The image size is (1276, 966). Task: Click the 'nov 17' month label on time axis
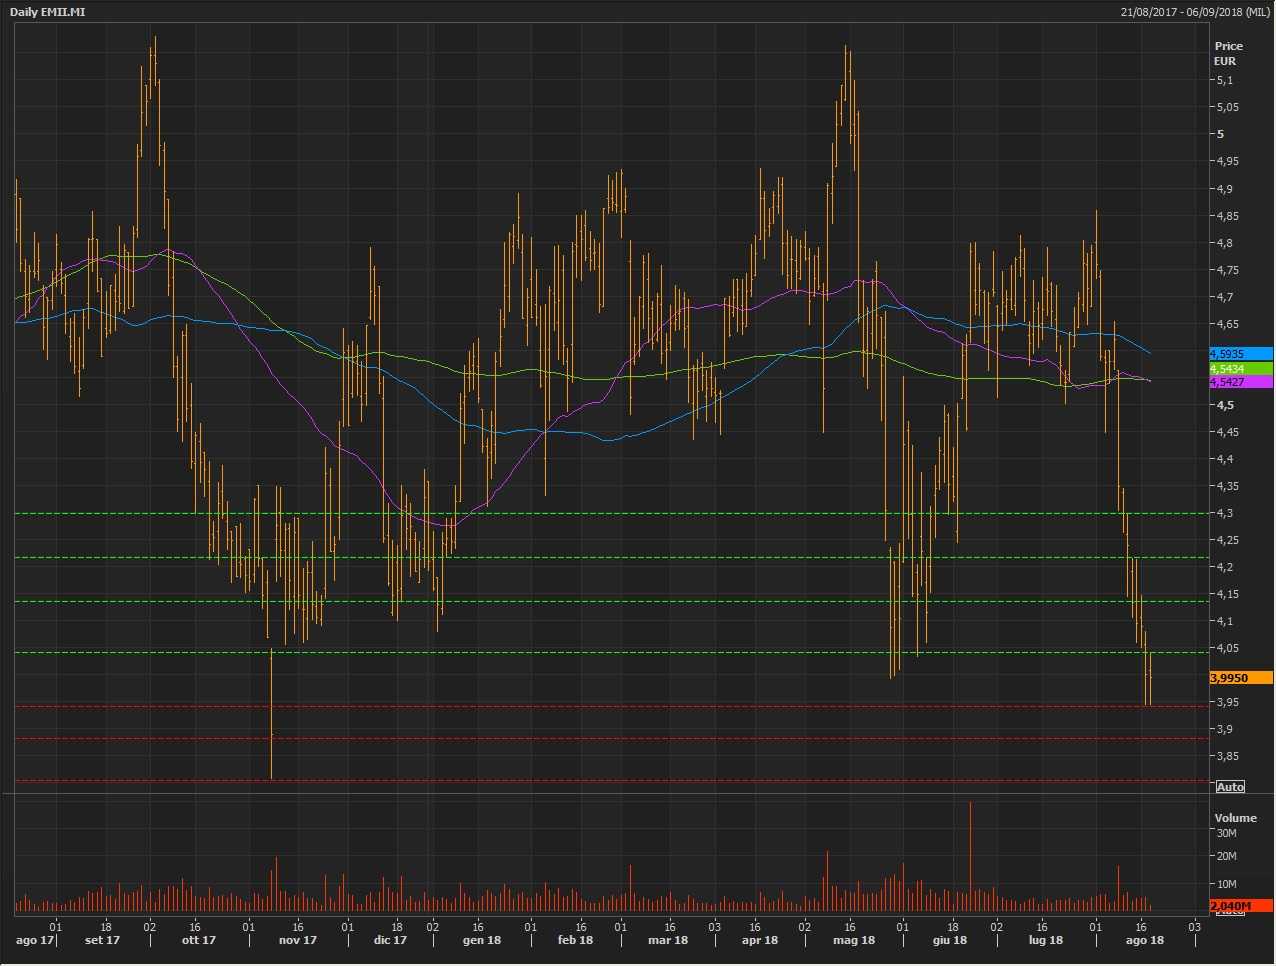click(x=297, y=940)
